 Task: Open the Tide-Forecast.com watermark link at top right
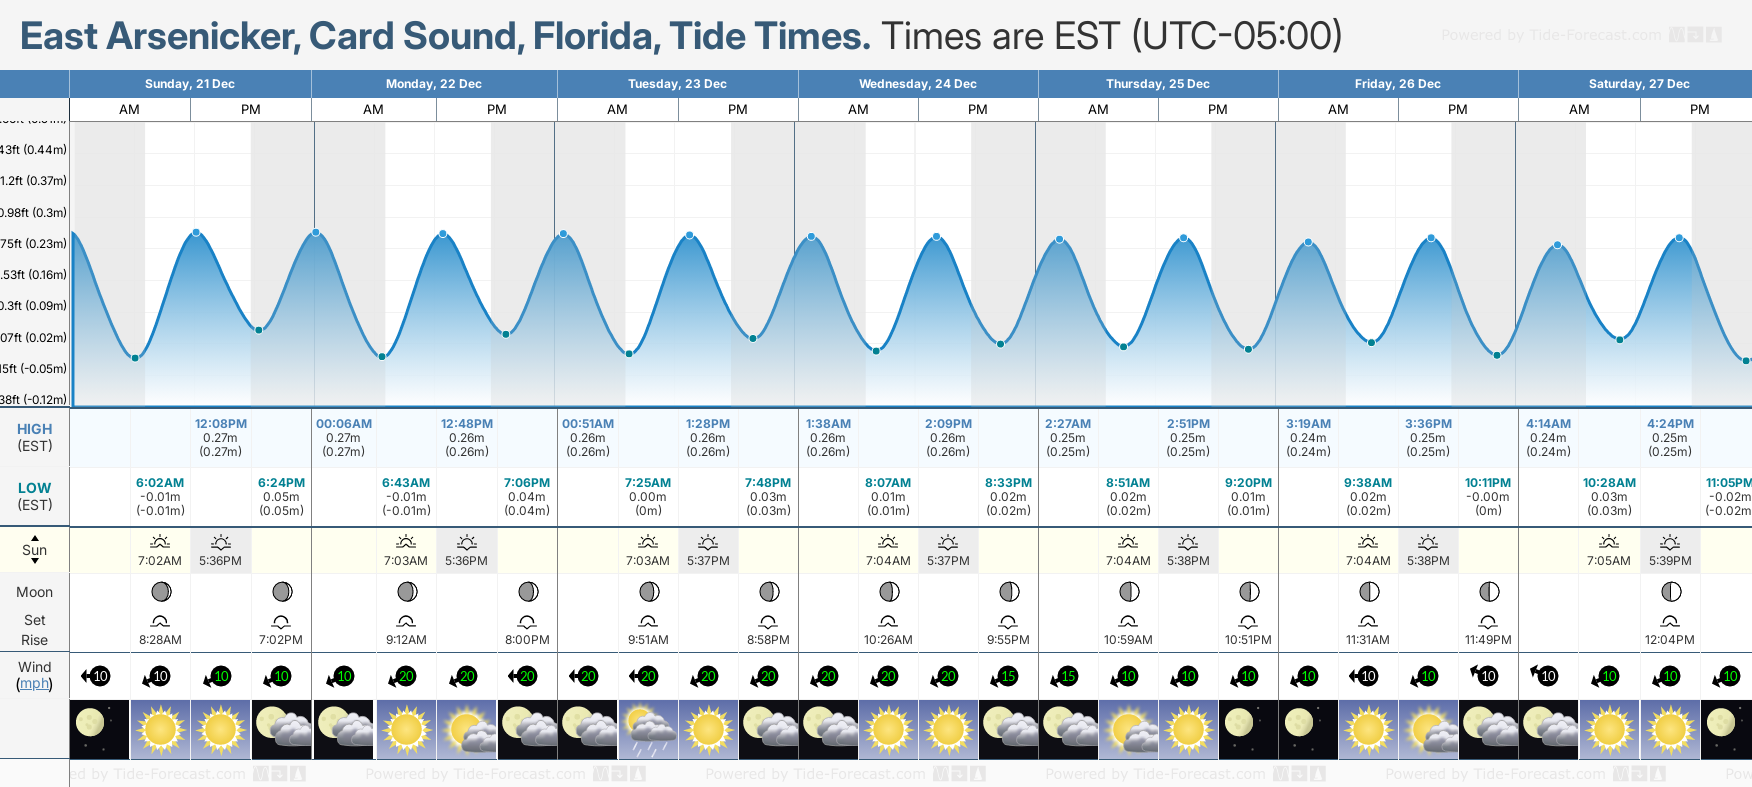pyautogui.click(x=1550, y=35)
